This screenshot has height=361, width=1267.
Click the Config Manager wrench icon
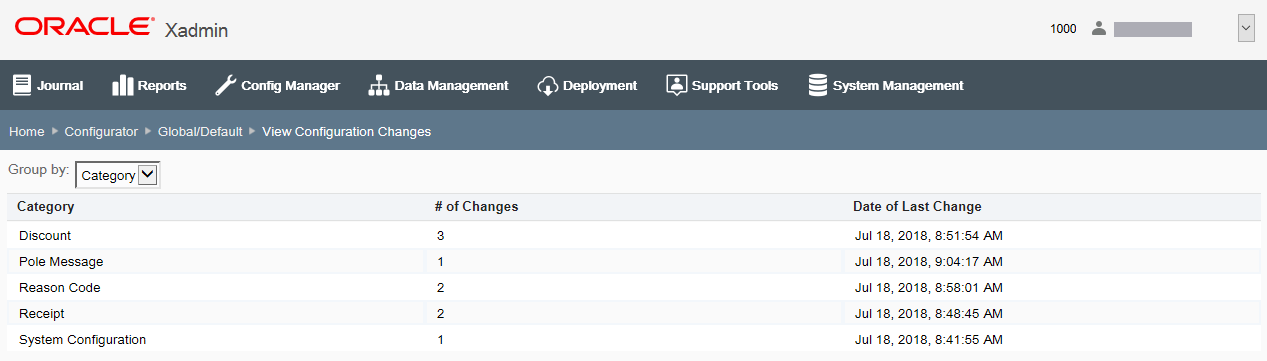(225, 85)
